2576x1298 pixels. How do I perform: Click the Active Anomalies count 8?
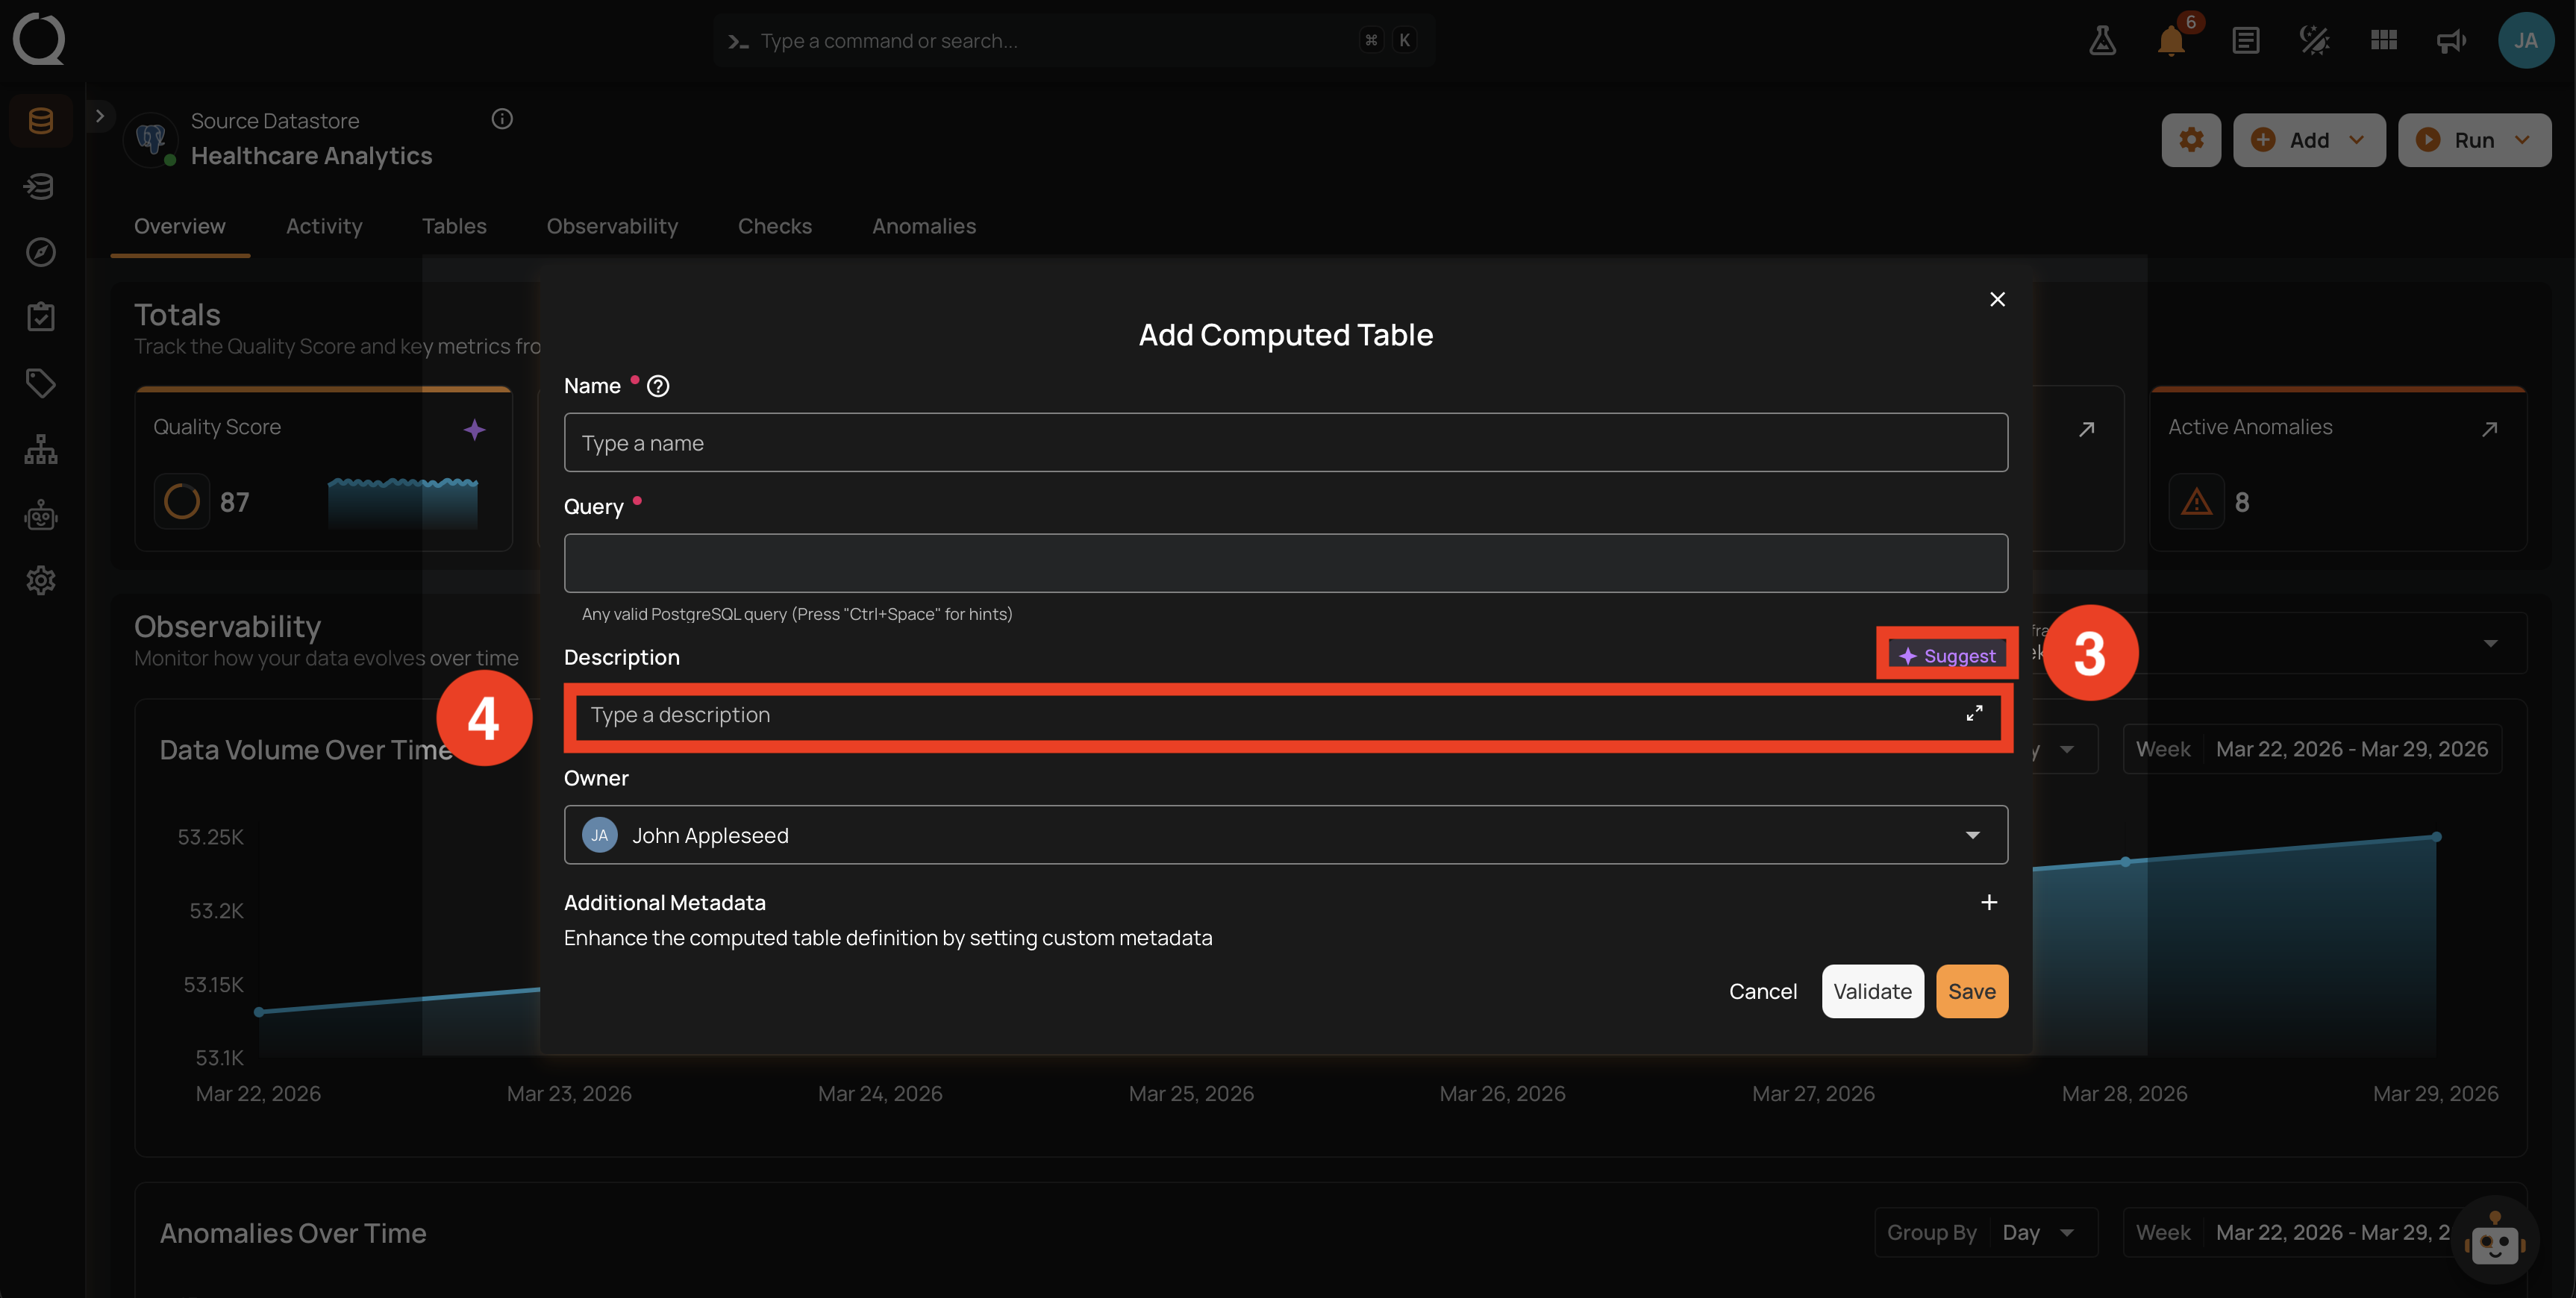tap(2242, 502)
